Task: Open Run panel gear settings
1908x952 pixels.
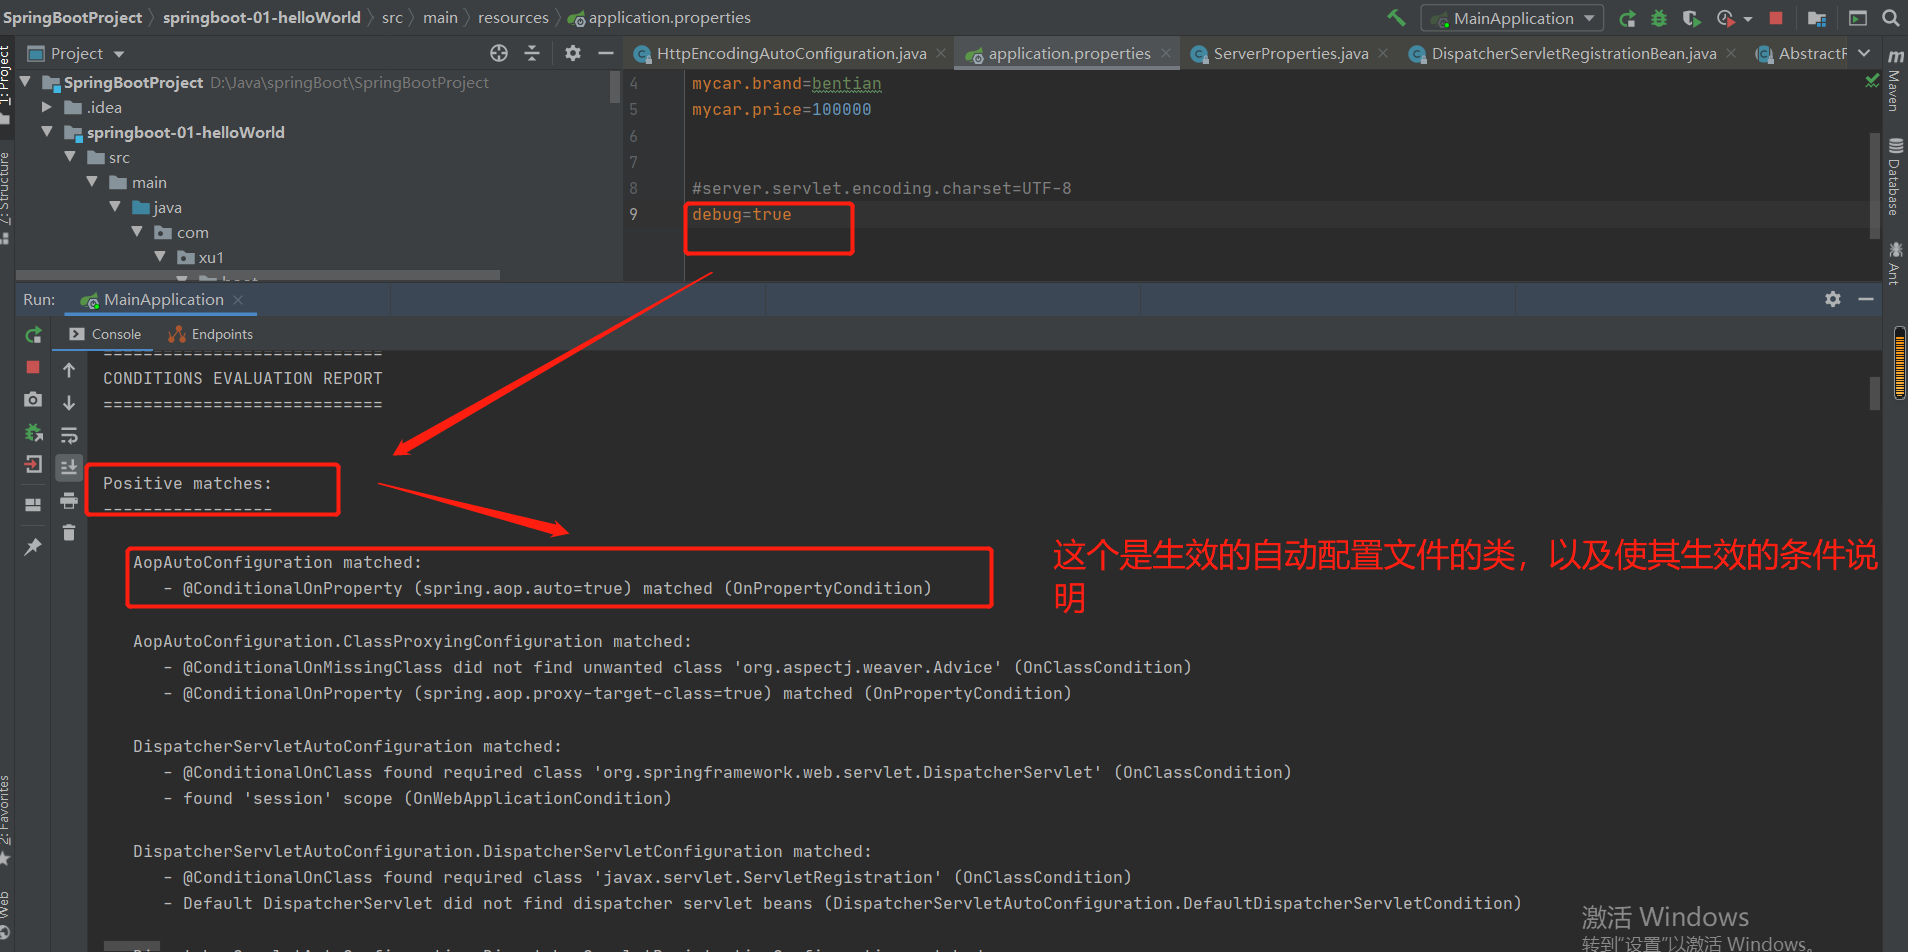Action: pos(1833,299)
